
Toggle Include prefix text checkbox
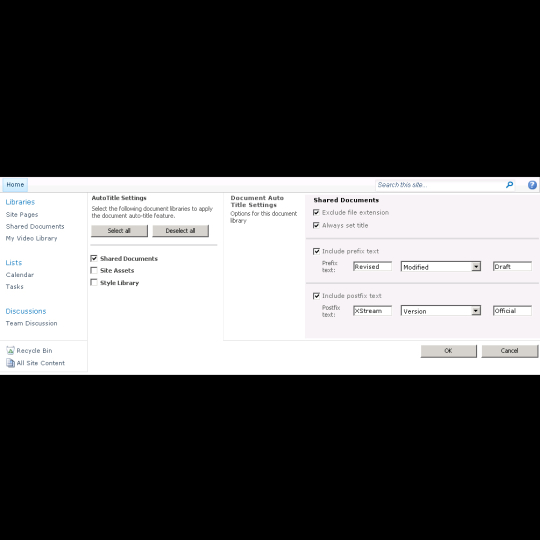pyautogui.click(x=316, y=251)
